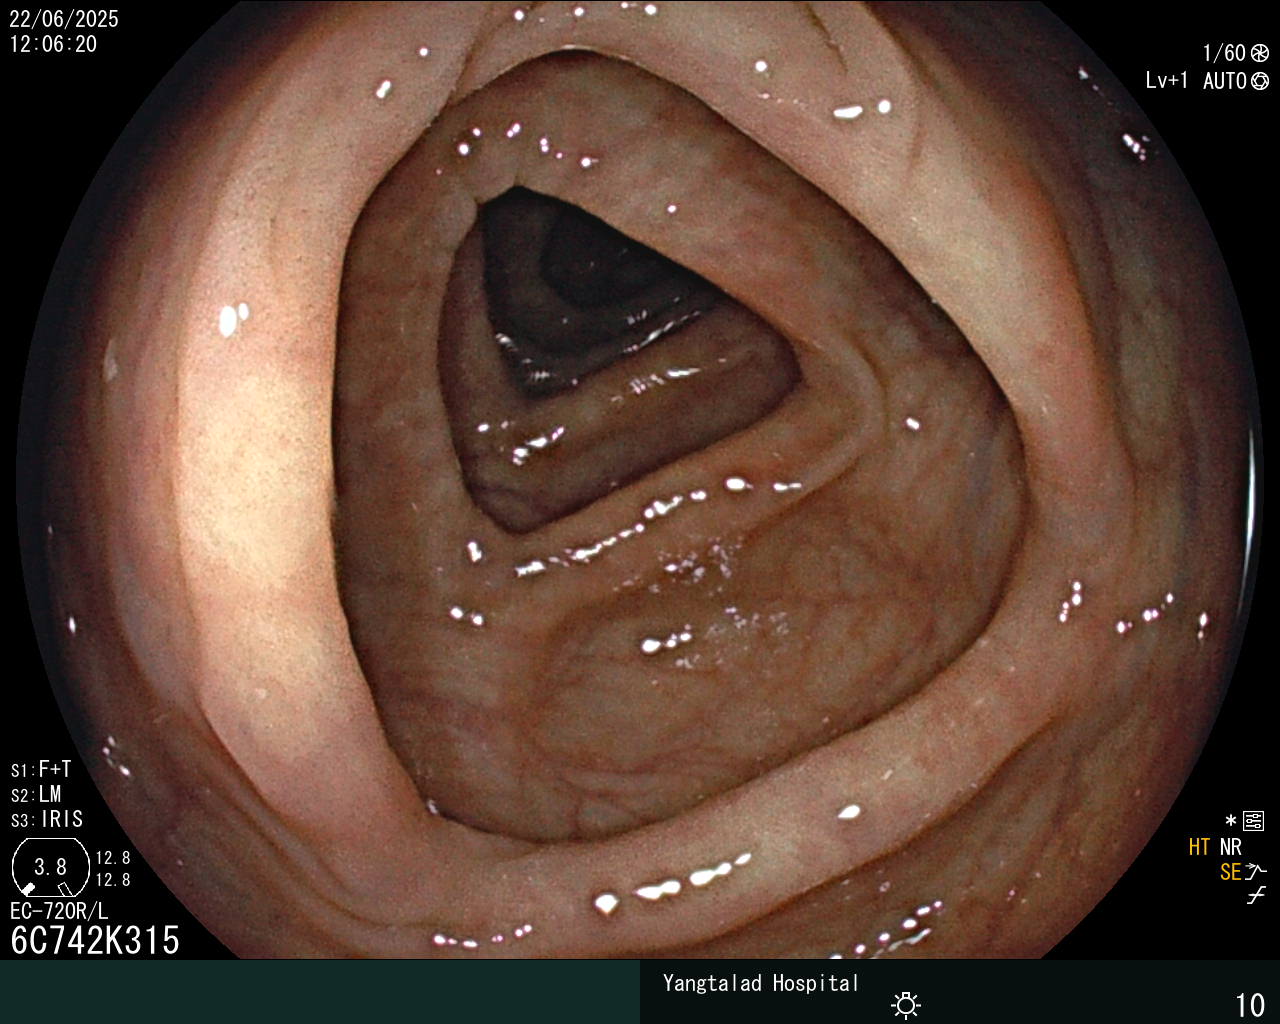The width and height of the screenshot is (1280, 1024).
Task: Click the date 22/06/2025
Action: click(64, 19)
